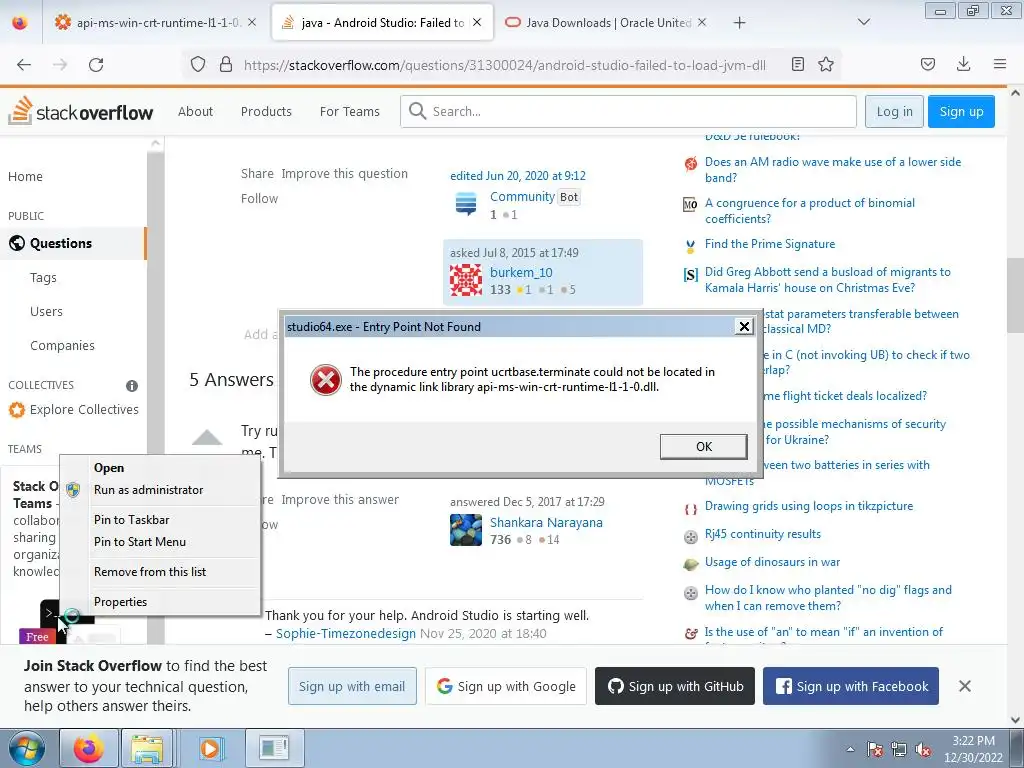1024x768 pixels.
Task: Open the Firefox hamburger application menu
Action: click(x=1000, y=64)
